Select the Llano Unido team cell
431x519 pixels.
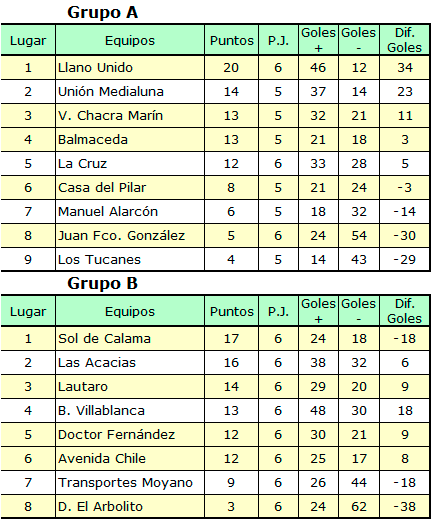(x=130, y=68)
